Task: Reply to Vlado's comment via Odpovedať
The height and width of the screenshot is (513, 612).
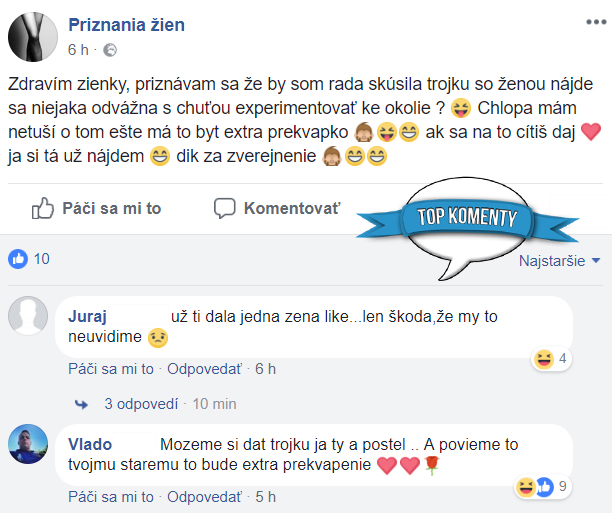Action: [x=205, y=497]
